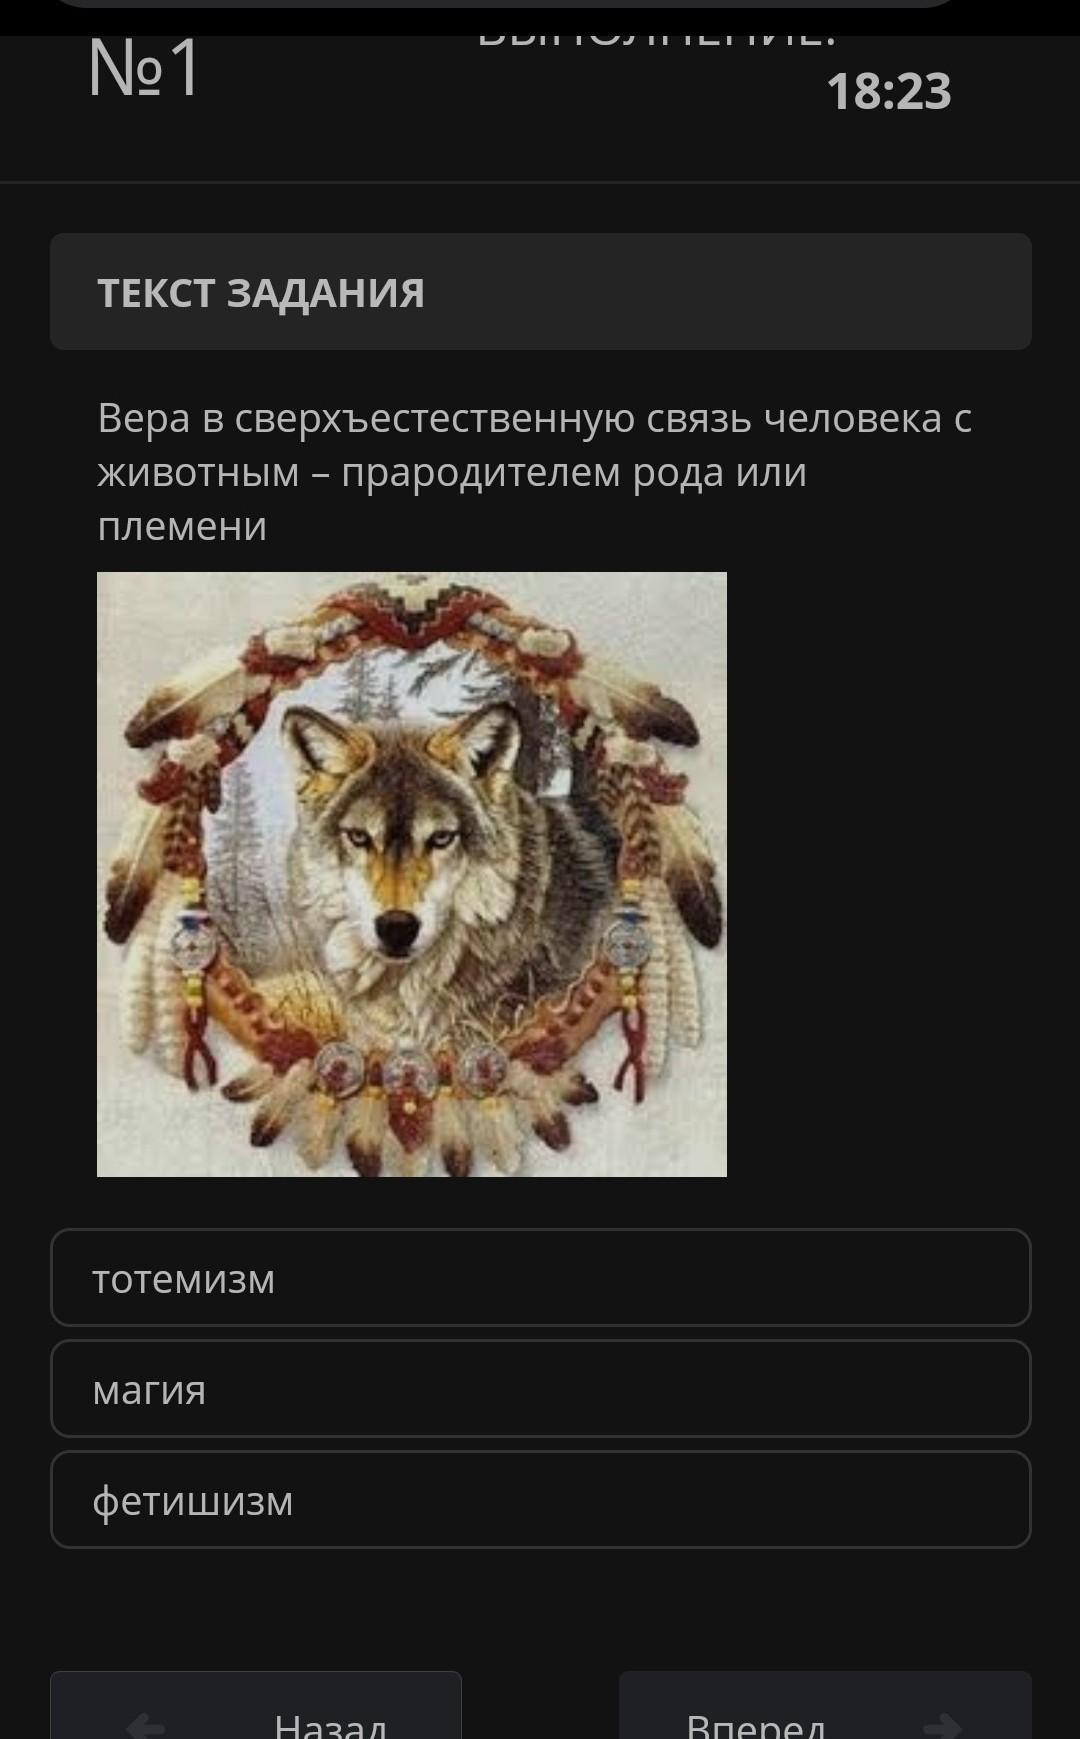1080x1739 pixels.
Task: Pick the фетишизм answer option
Action: point(540,1499)
